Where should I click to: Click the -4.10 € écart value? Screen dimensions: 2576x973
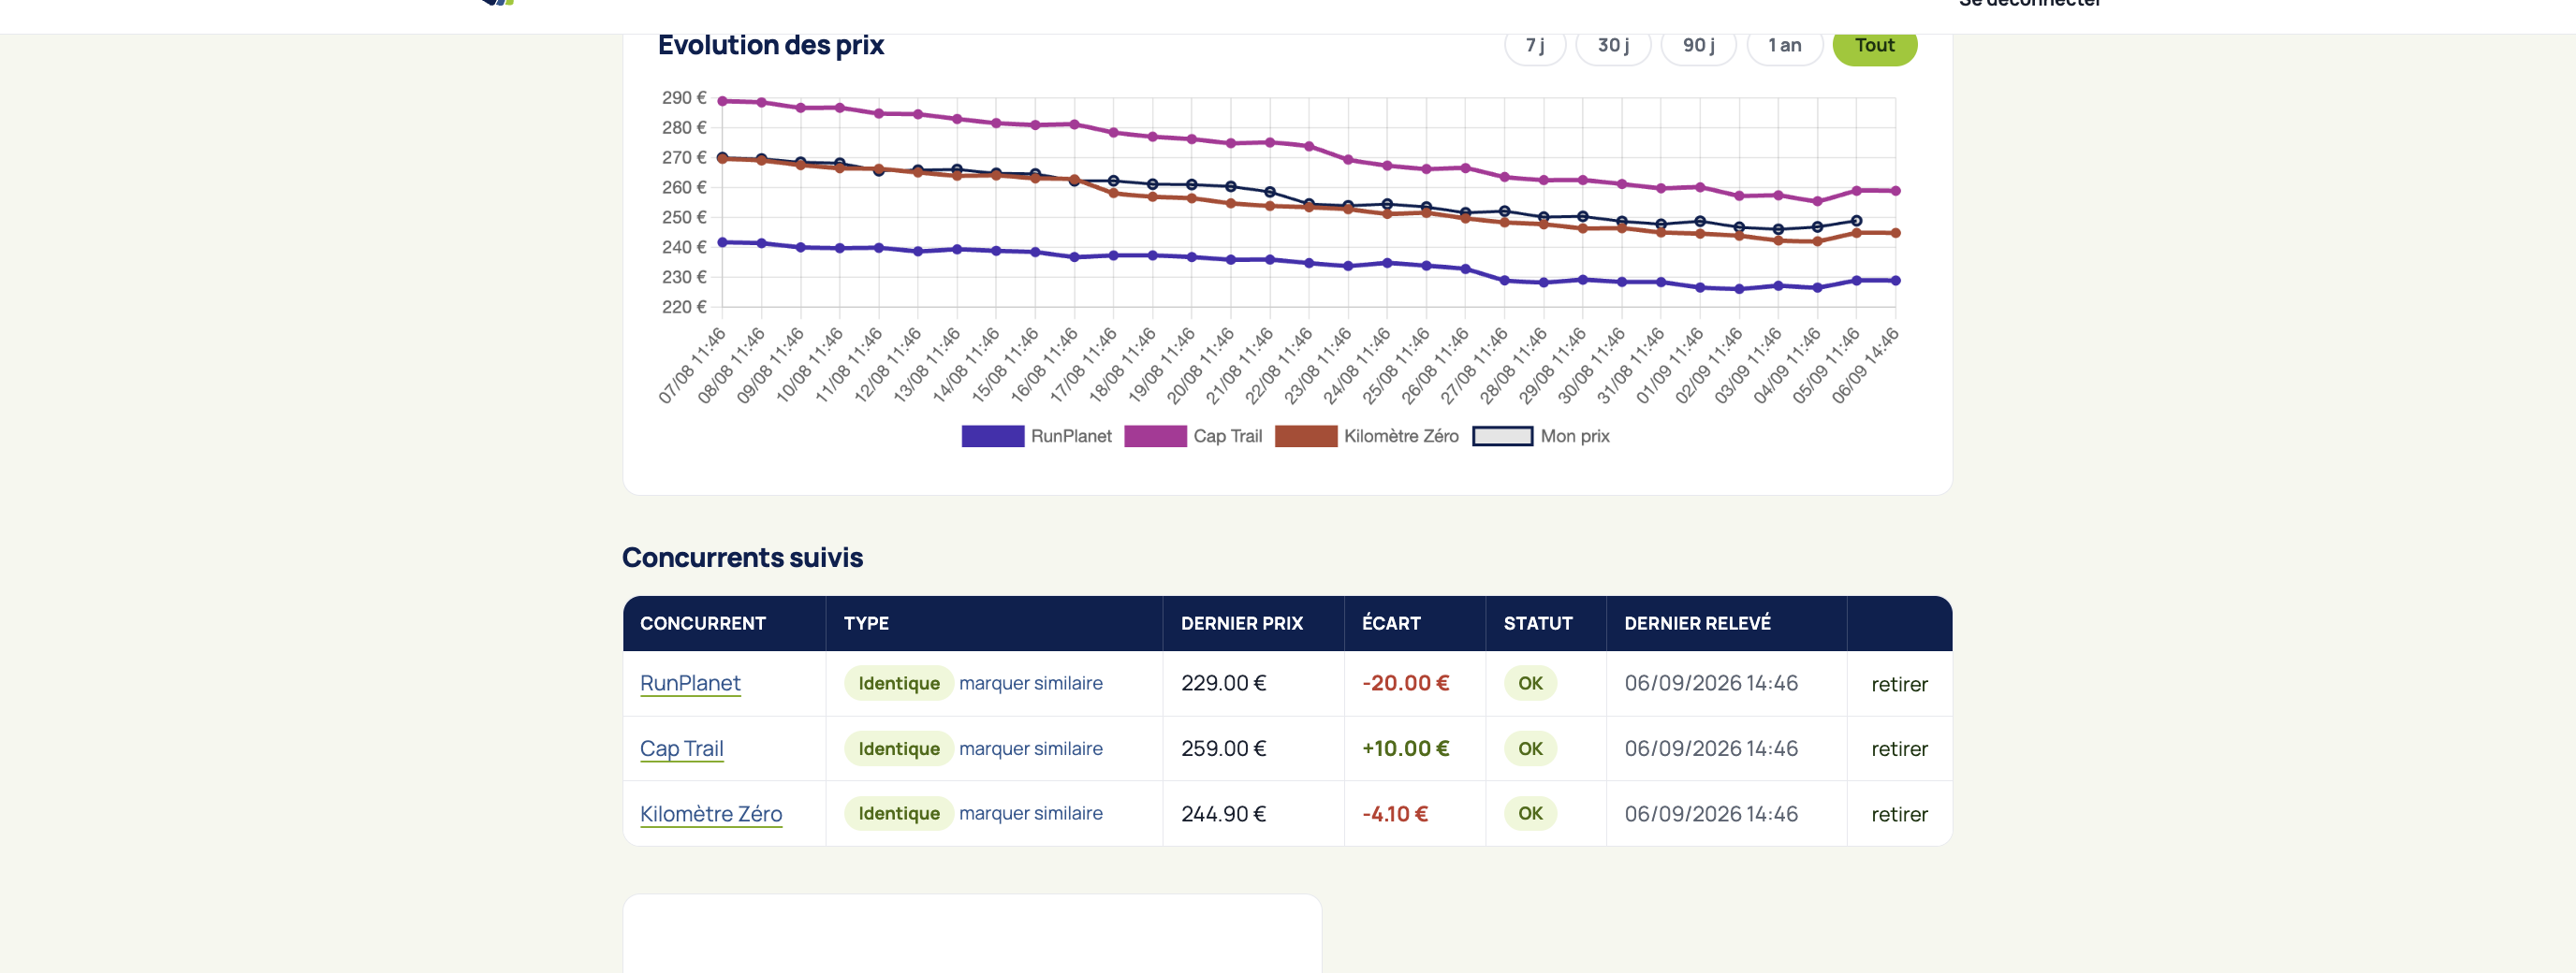(x=1394, y=814)
